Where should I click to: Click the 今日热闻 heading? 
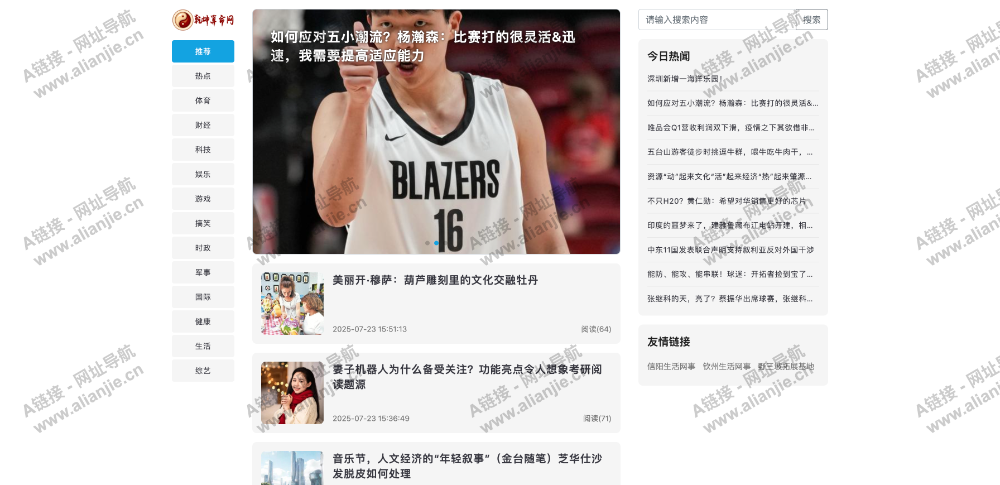tap(668, 56)
